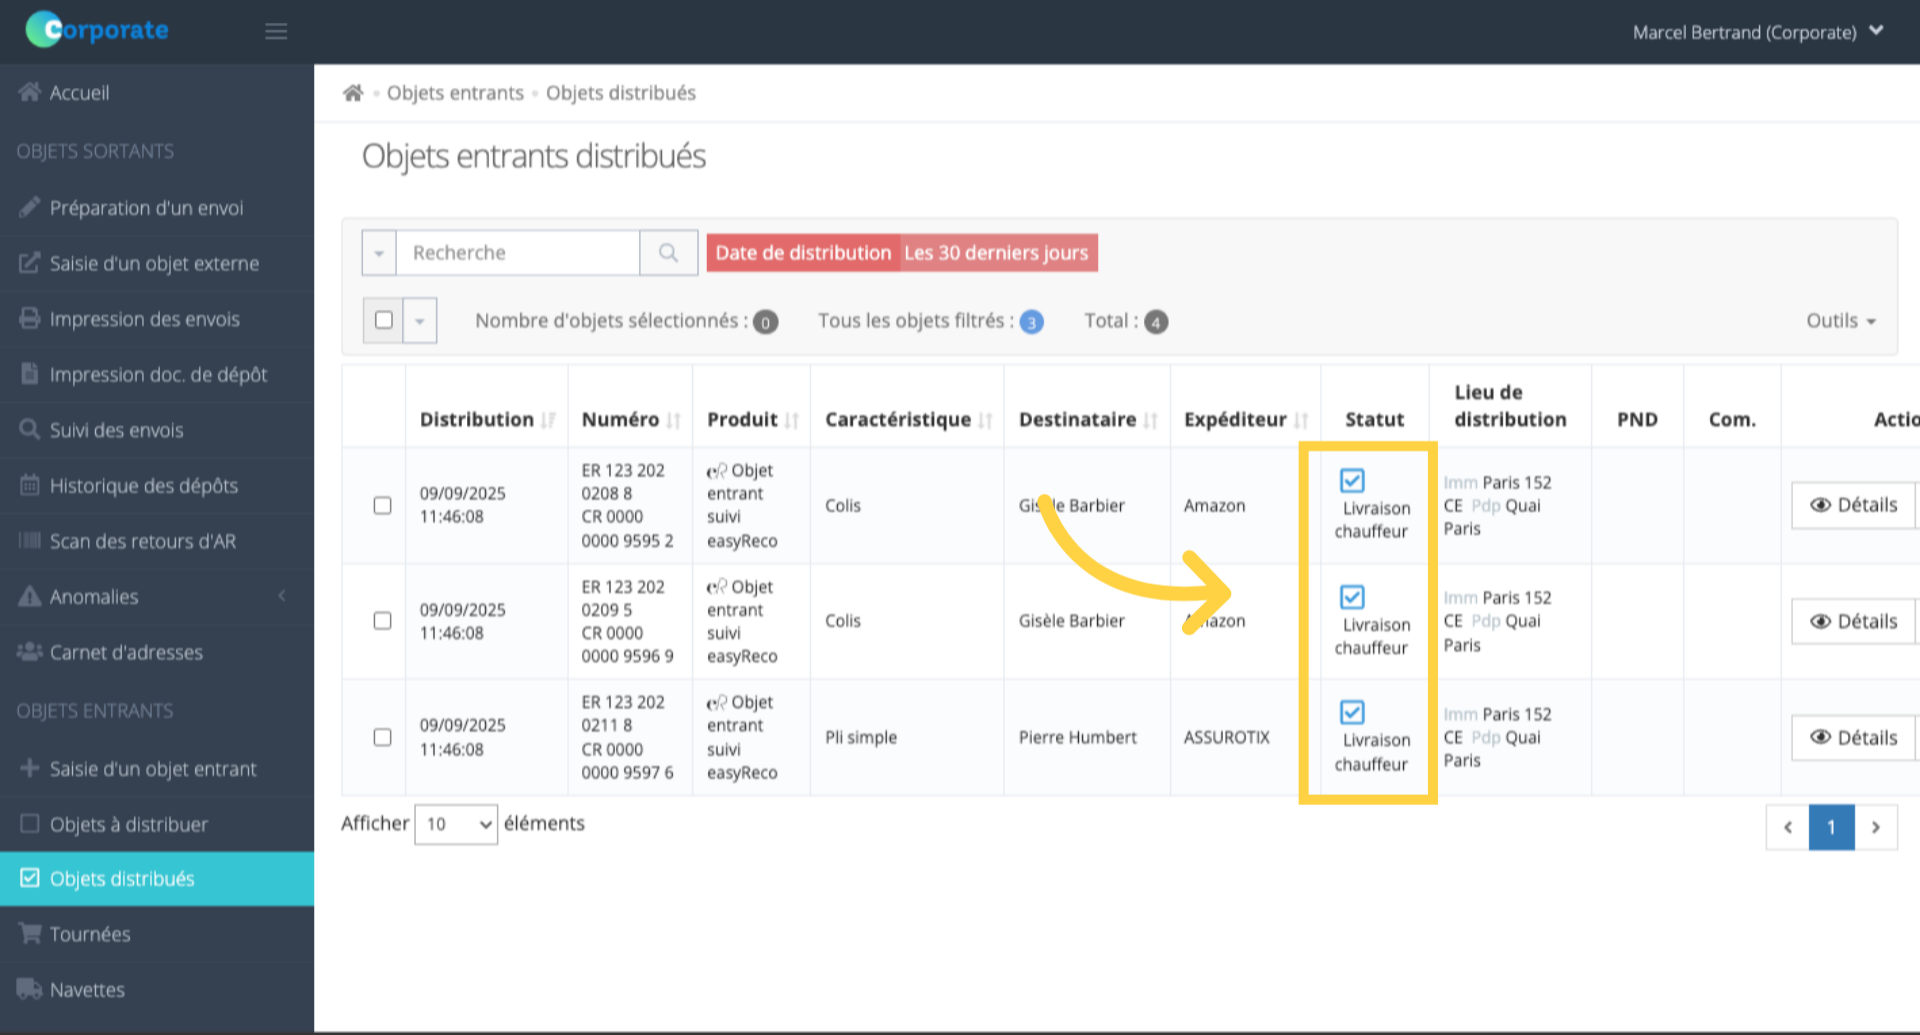Click the filtered objects count badge

1031,322
